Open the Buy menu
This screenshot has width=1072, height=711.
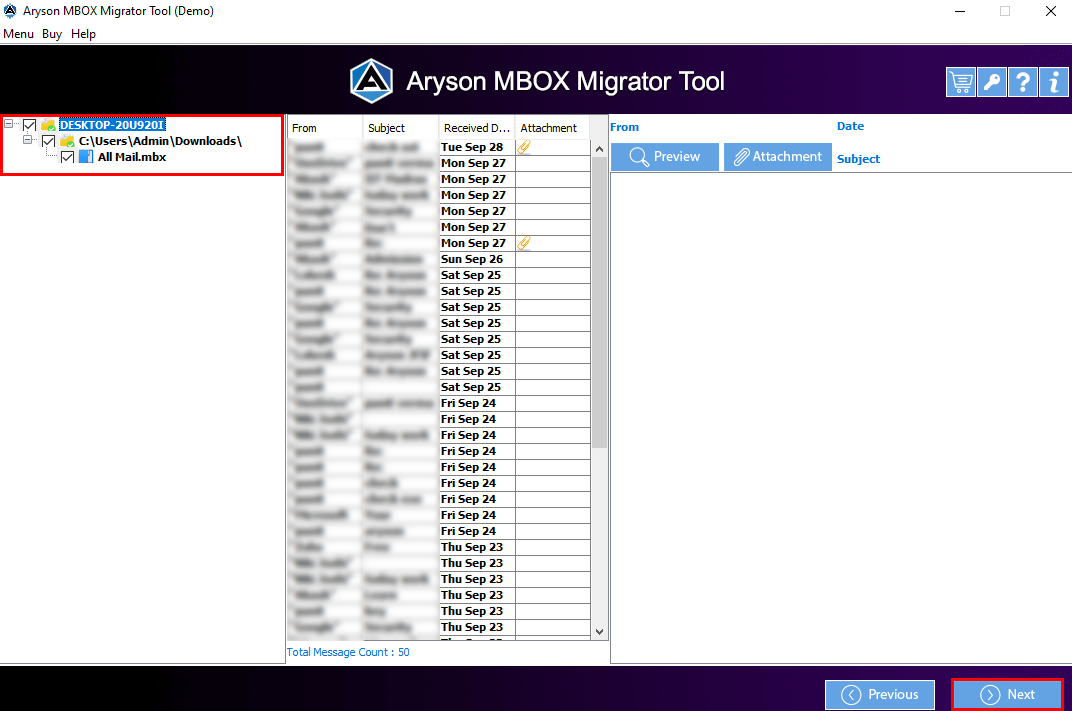point(52,34)
